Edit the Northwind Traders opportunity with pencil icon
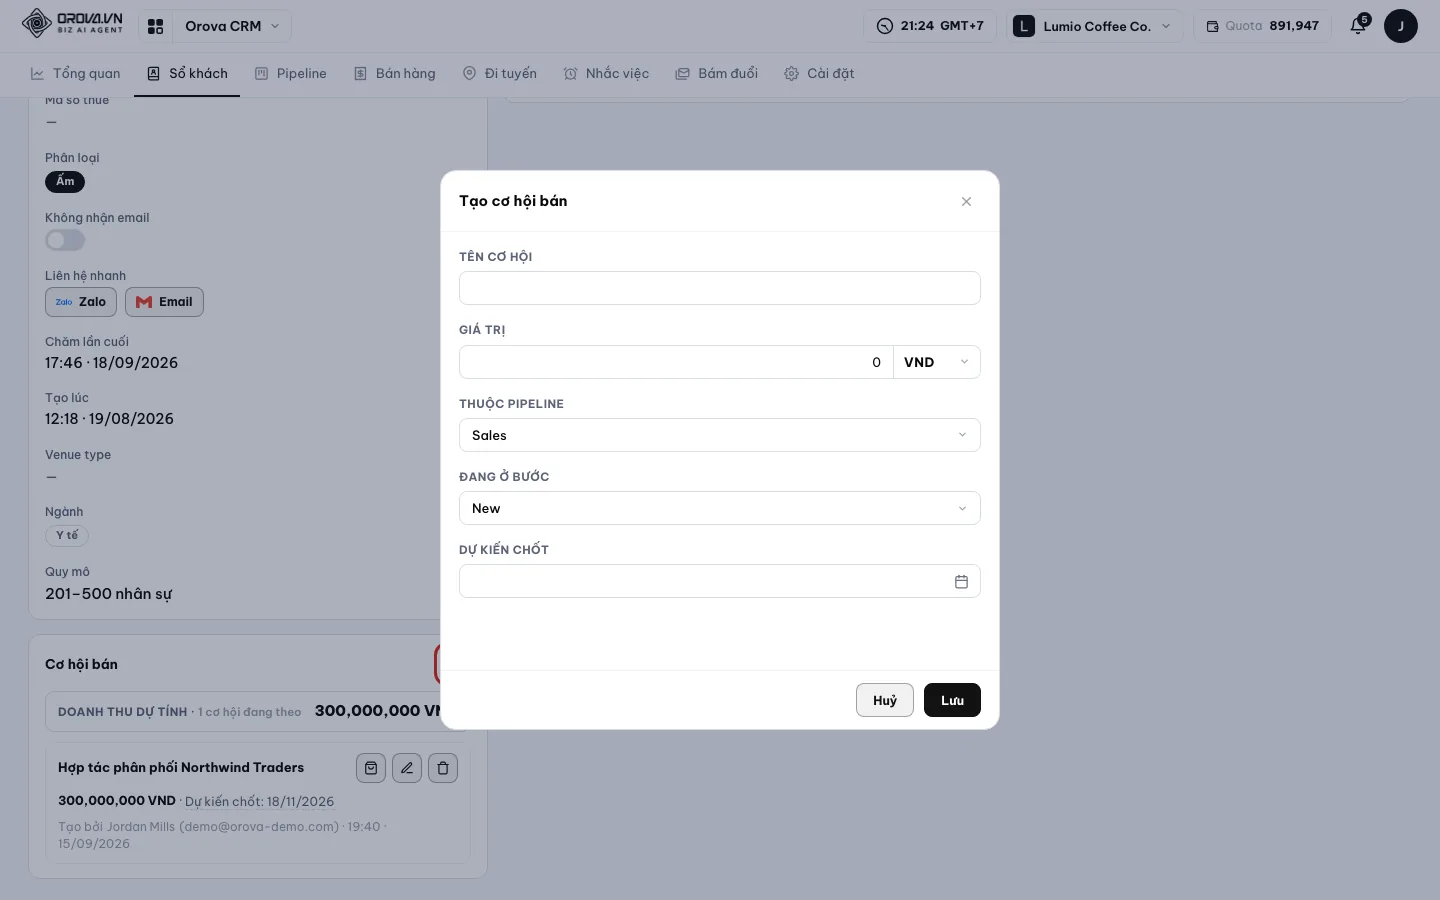 pyautogui.click(x=407, y=768)
